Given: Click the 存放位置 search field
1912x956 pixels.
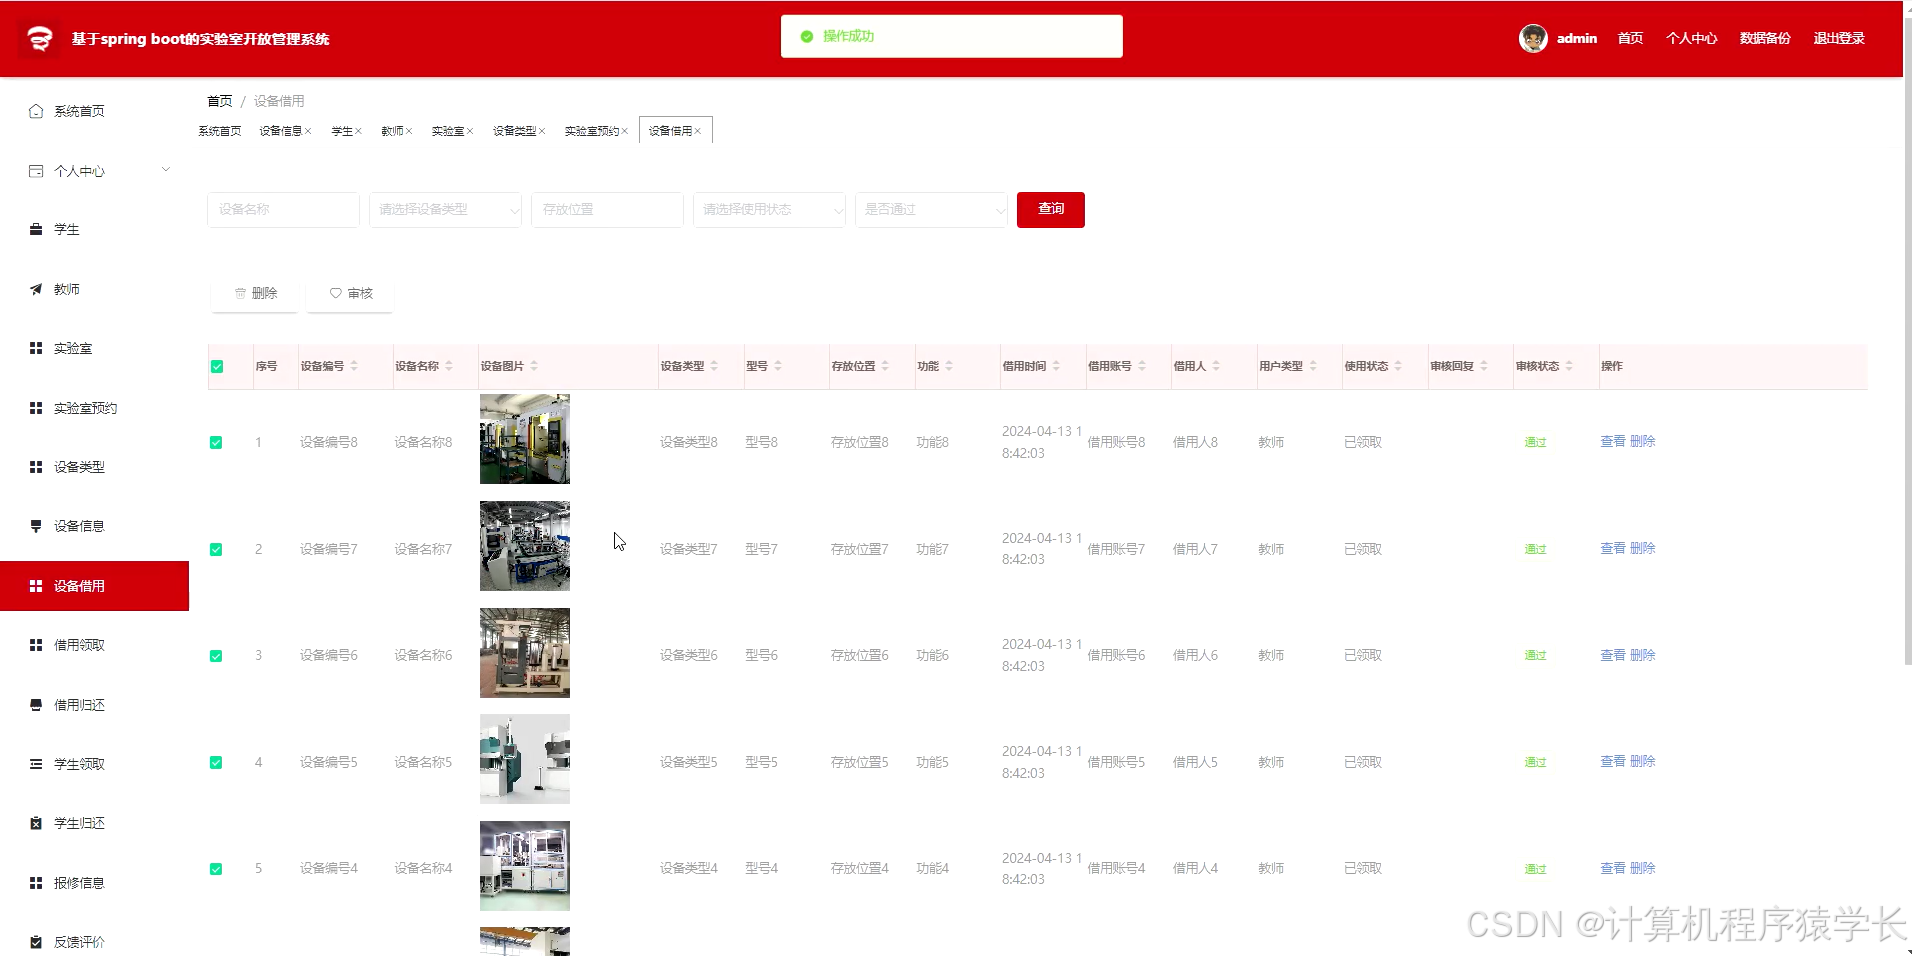Looking at the screenshot, I should (x=607, y=210).
